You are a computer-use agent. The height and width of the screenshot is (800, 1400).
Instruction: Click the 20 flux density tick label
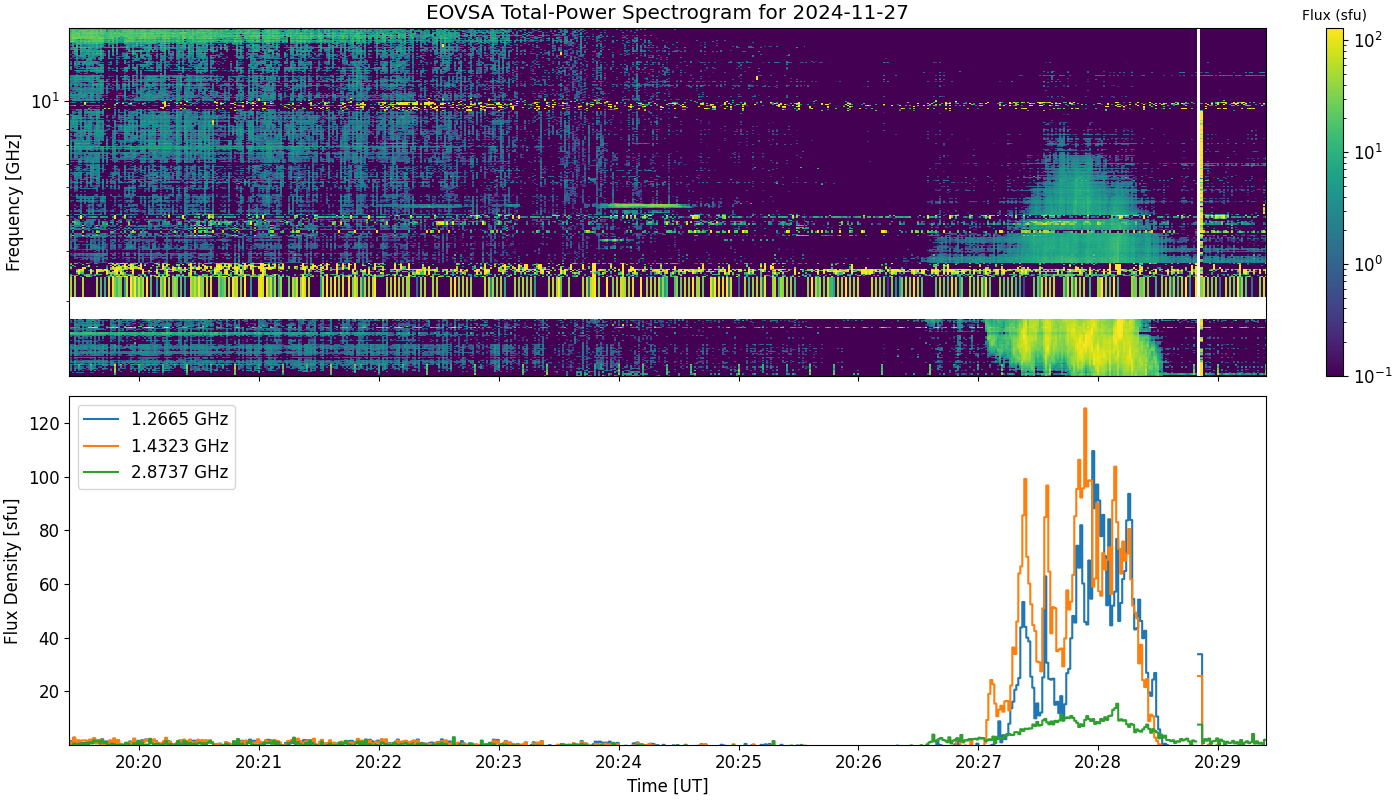pyautogui.click(x=50, y=692)
